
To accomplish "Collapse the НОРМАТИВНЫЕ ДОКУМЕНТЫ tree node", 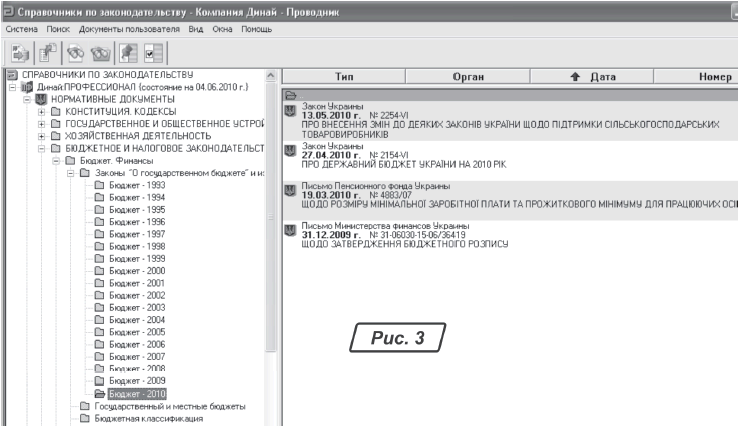I will (x=27, y=99).
